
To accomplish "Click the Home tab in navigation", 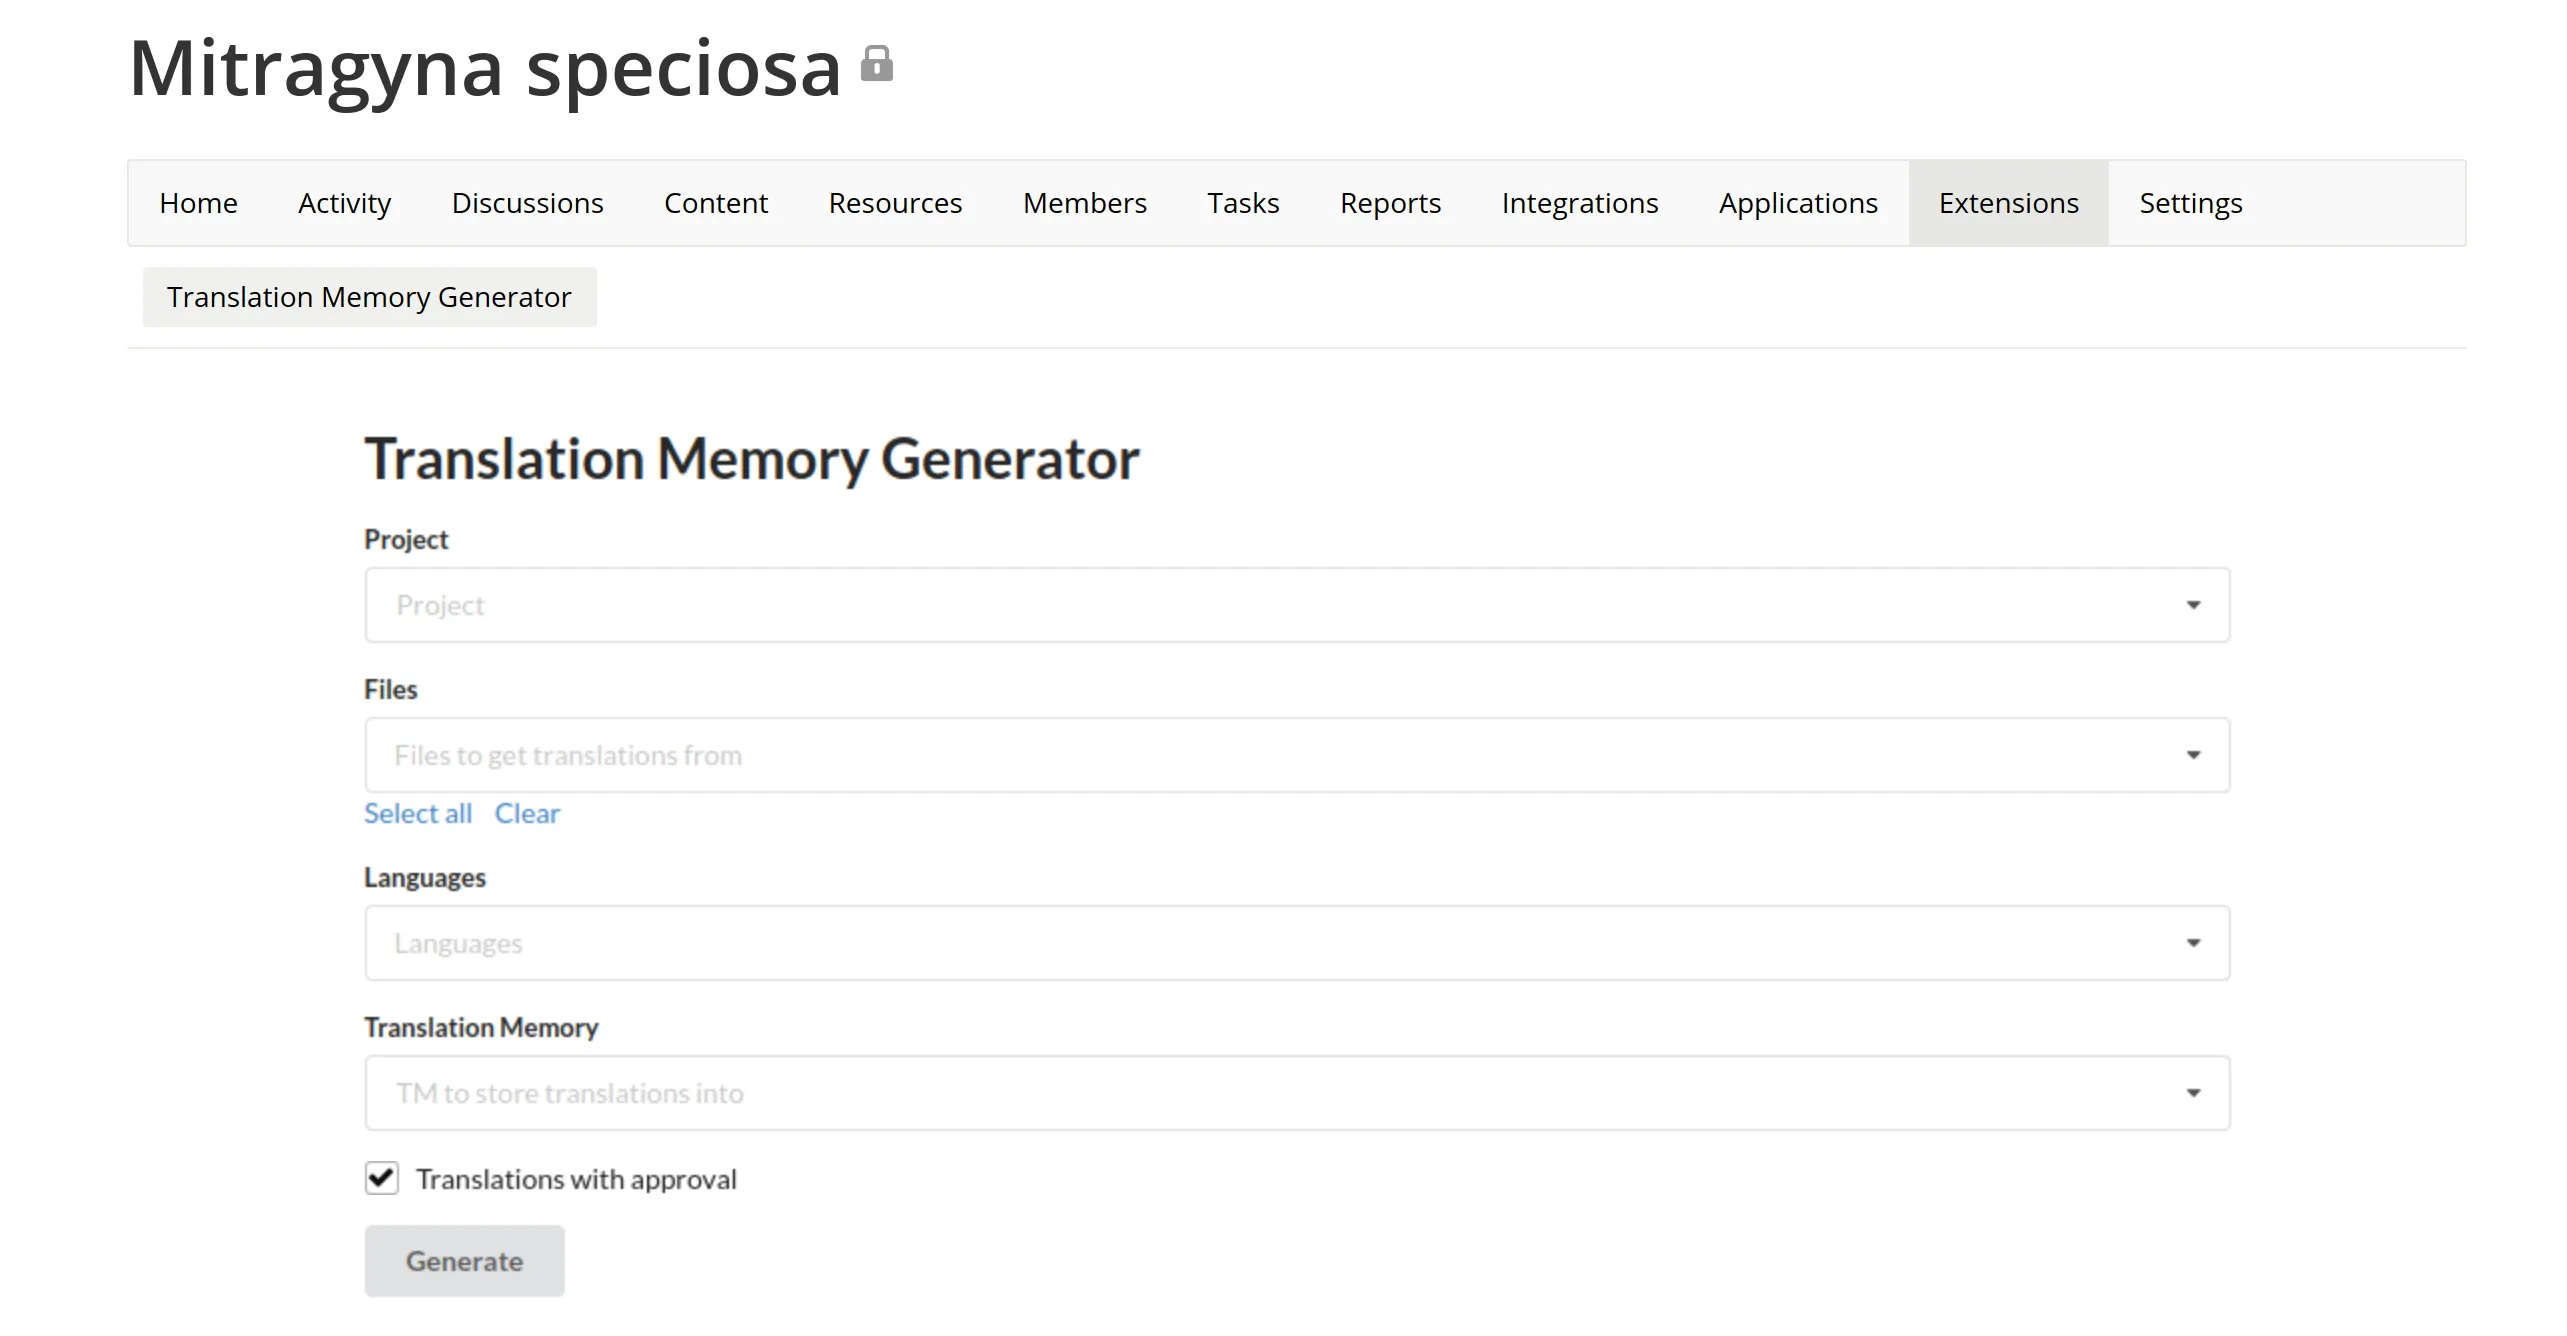I will 197,202.
